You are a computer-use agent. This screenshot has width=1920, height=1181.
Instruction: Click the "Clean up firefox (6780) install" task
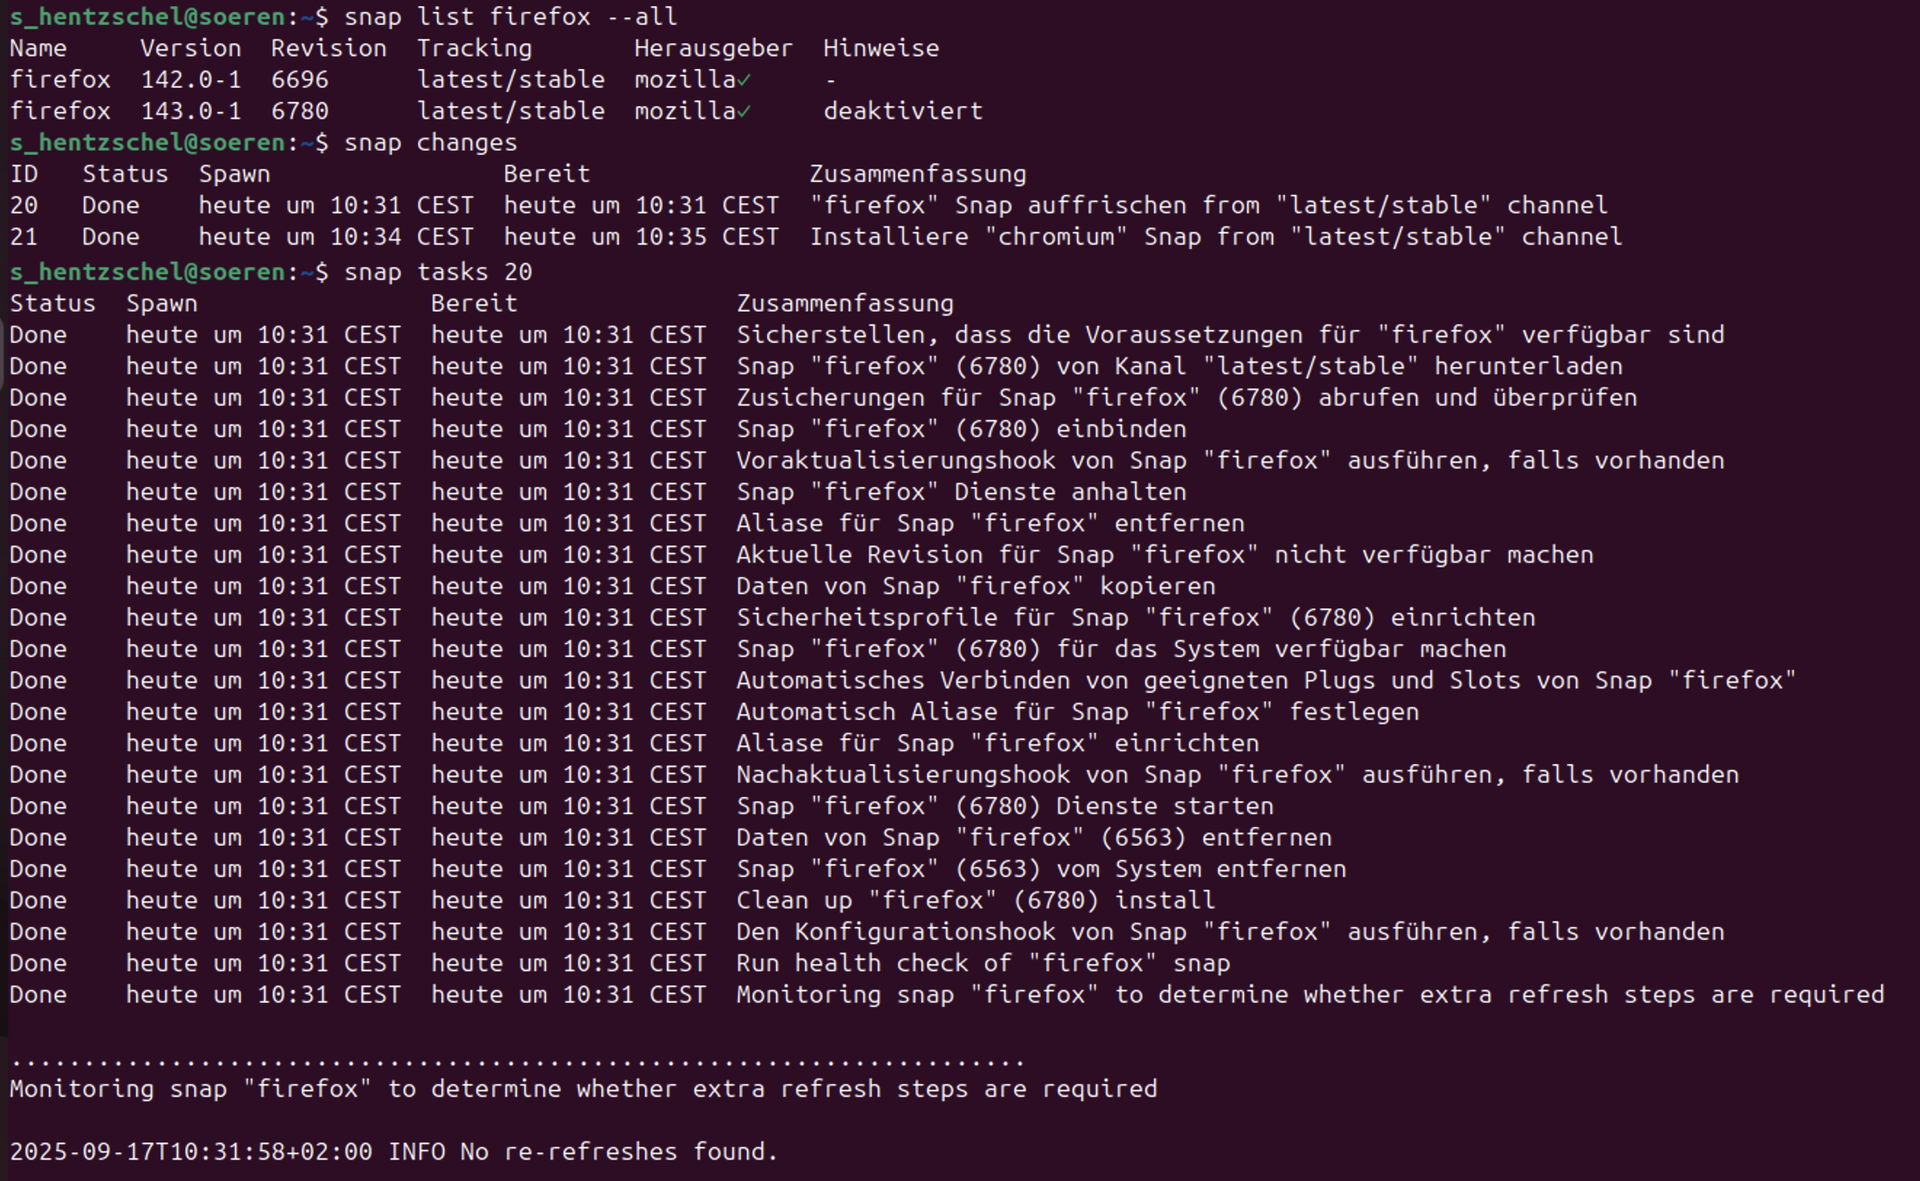975,900
